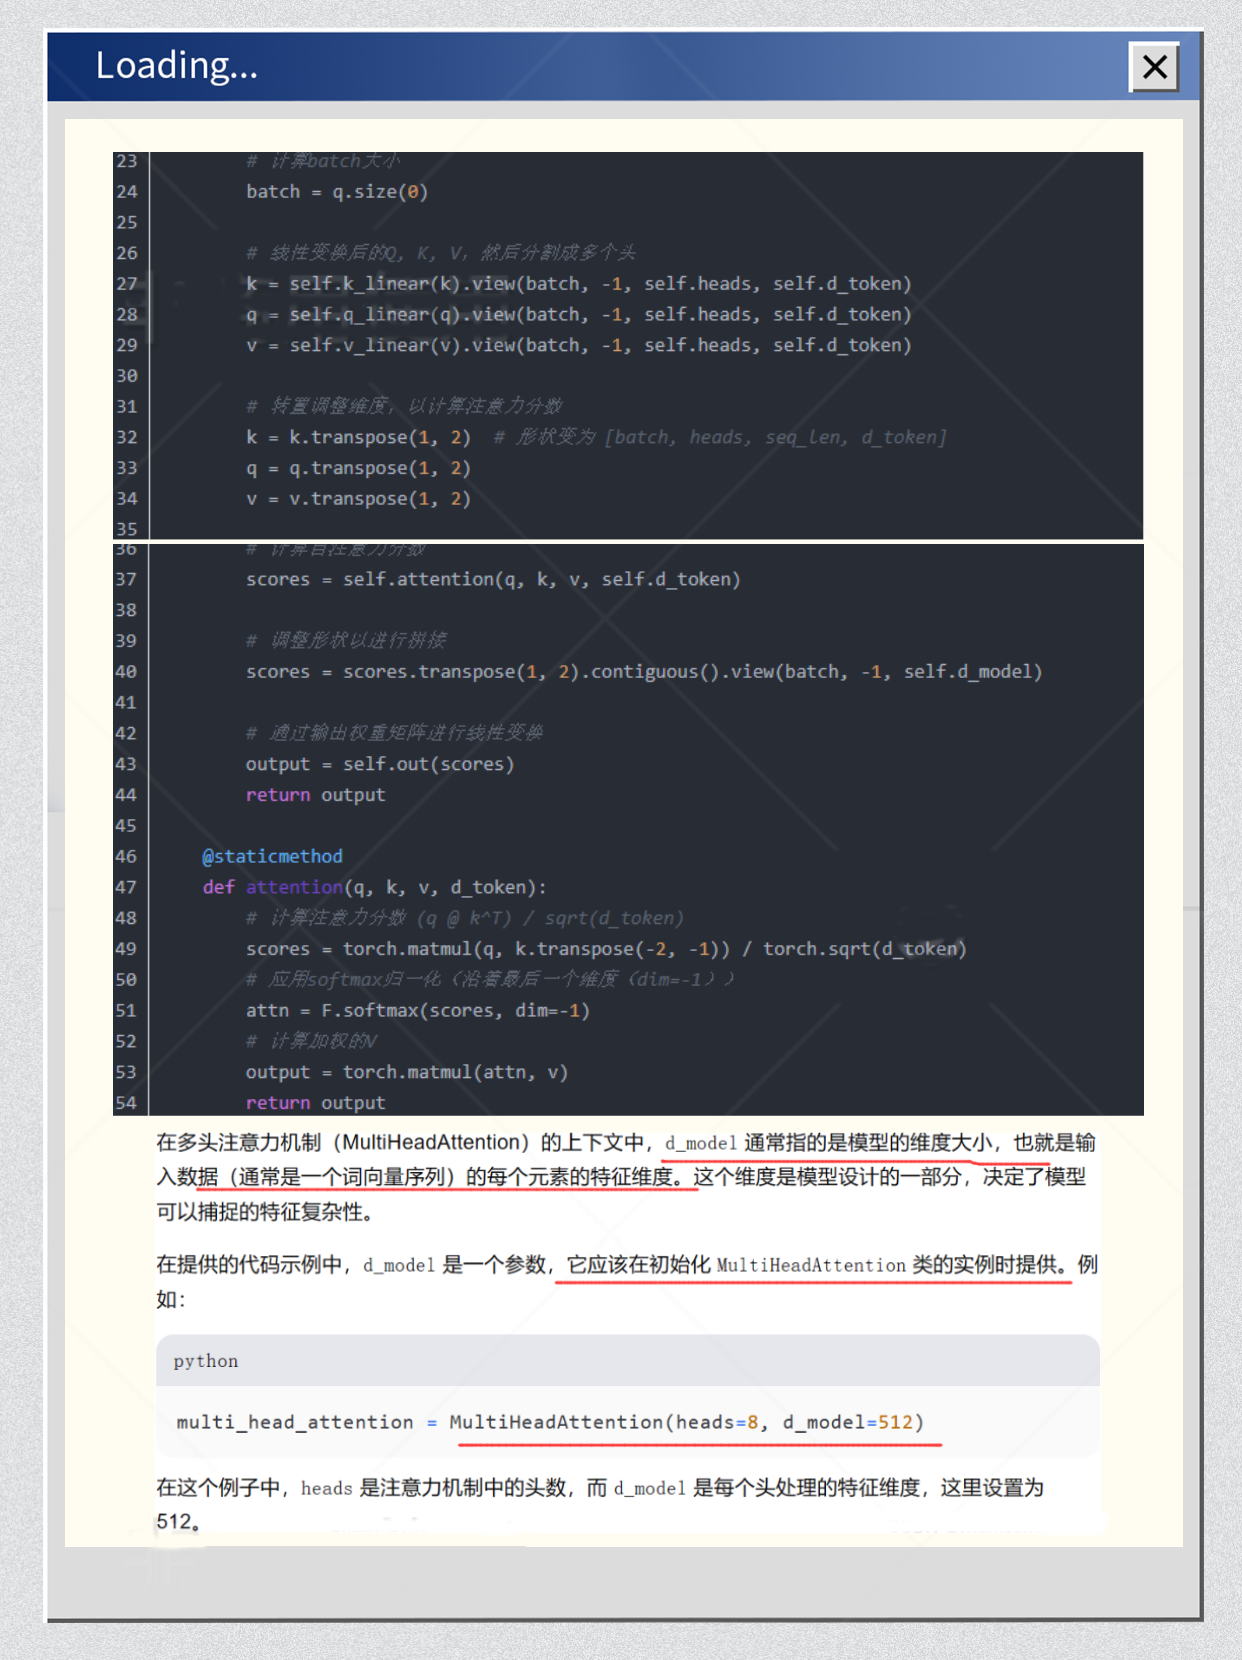Click the Loading... title text
Viewport: 1242px width, 1660px height.
click(177, 65)
